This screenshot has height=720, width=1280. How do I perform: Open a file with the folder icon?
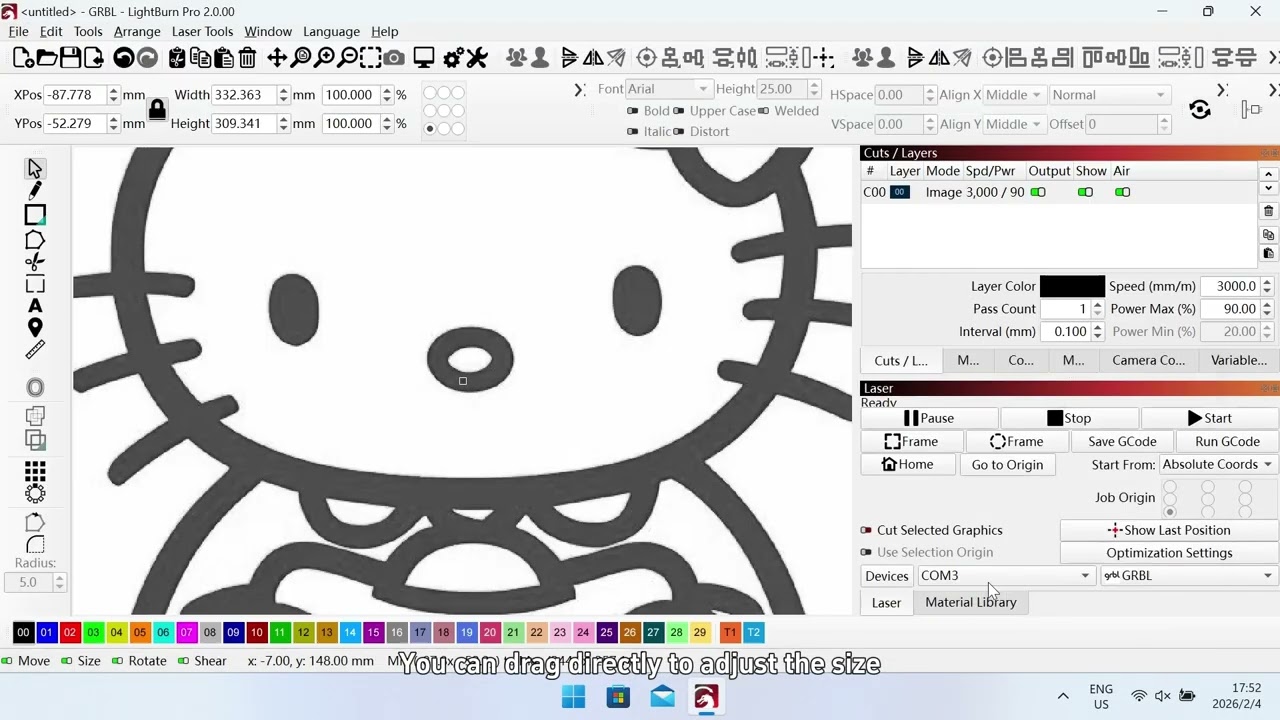coord(46,58)
